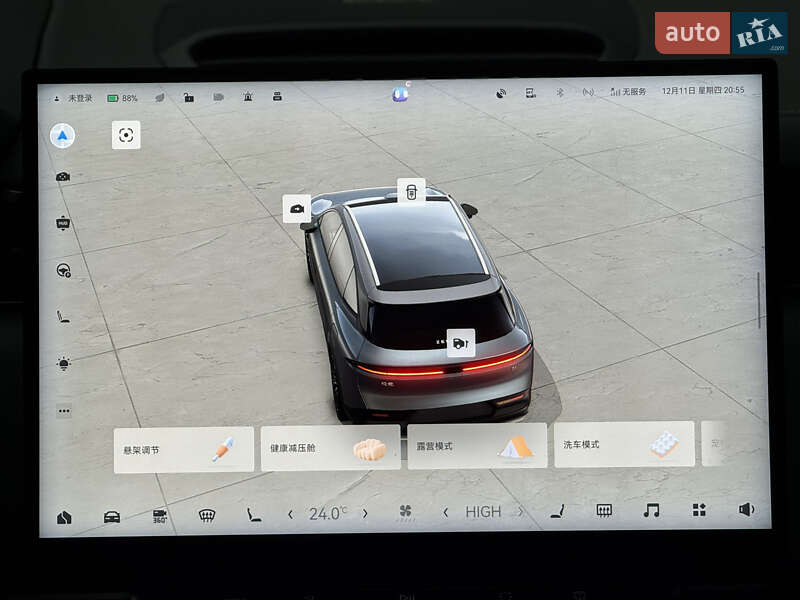
Task: Toggle rear window defrost
Action: click(x=604, y=511)
